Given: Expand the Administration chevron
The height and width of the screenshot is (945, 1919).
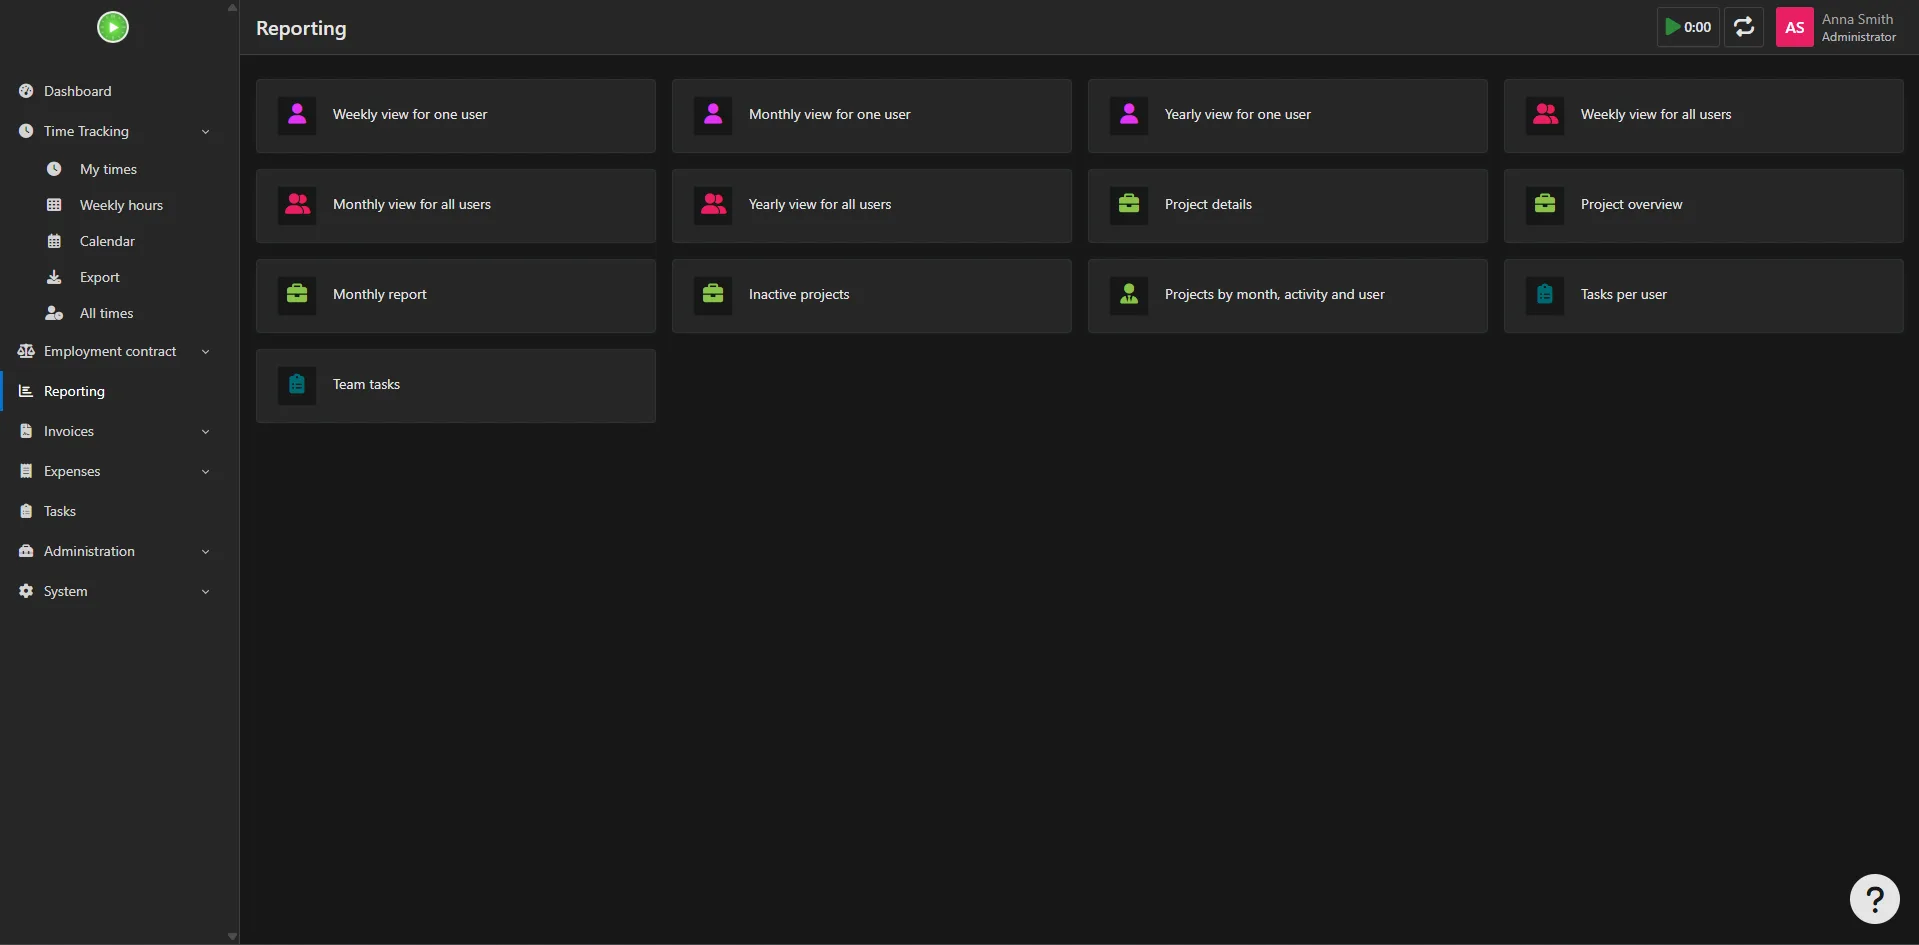Looking at the screenshot, I should (x=205, y=552).
